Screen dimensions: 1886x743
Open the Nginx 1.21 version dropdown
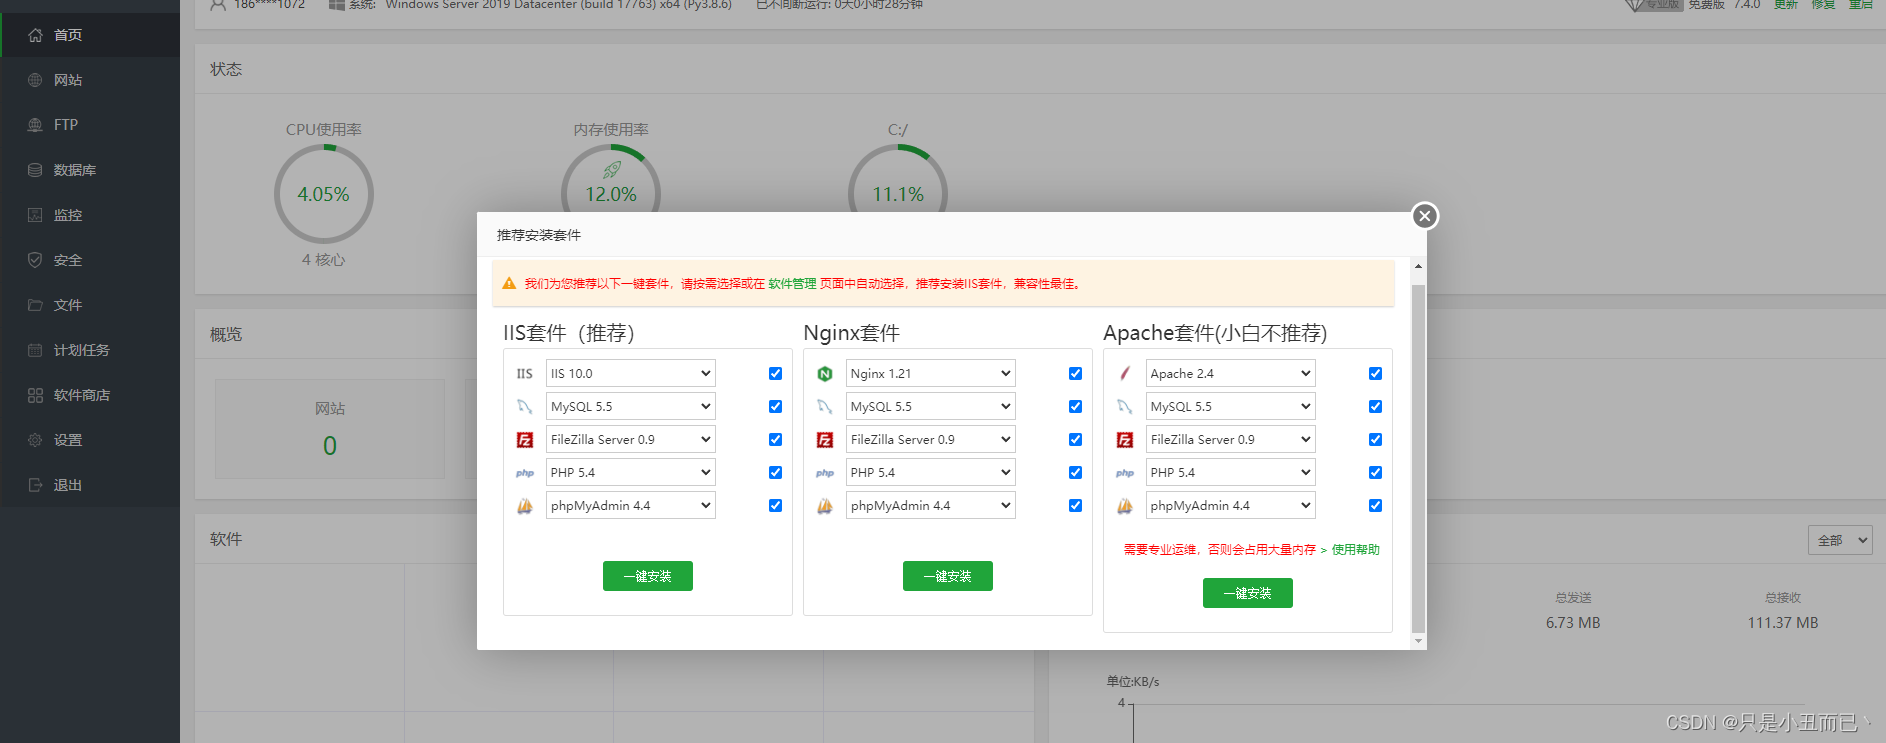pyautogui.click(x=931, y=374)
